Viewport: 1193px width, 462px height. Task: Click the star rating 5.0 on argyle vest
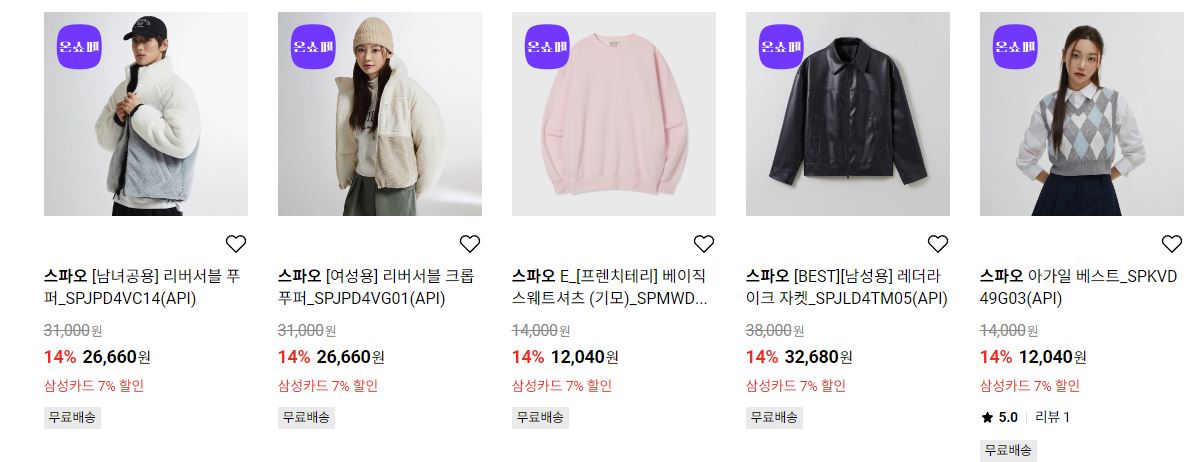pos(1000,417)
